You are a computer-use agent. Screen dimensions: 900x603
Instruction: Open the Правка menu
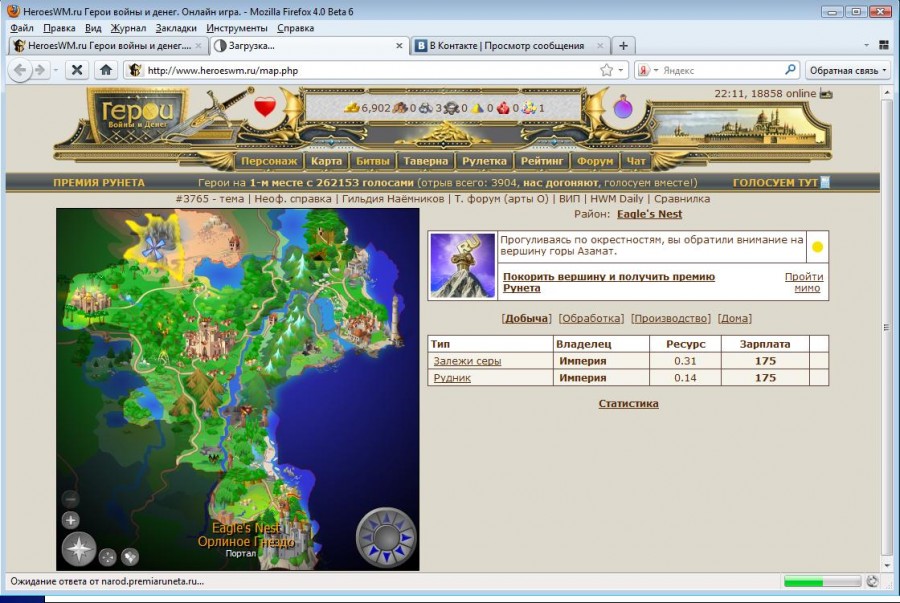point(59,28)
